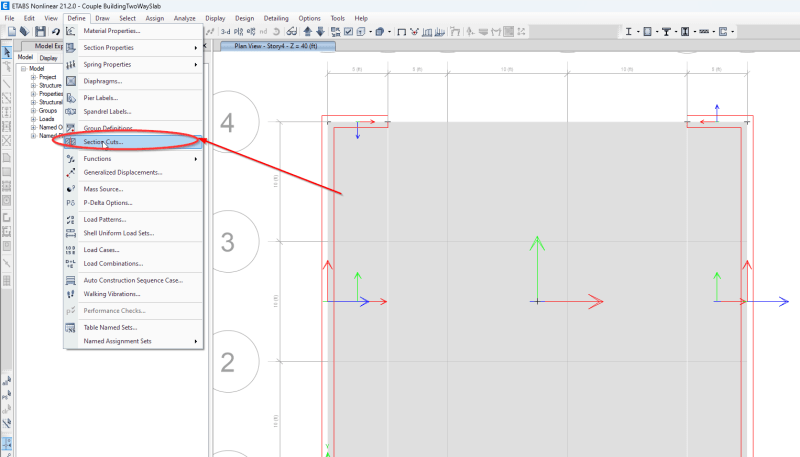Viewport: 800px width, 457px height.
Task: Expand the Spring Properties submenu
Action: point(195,65)
